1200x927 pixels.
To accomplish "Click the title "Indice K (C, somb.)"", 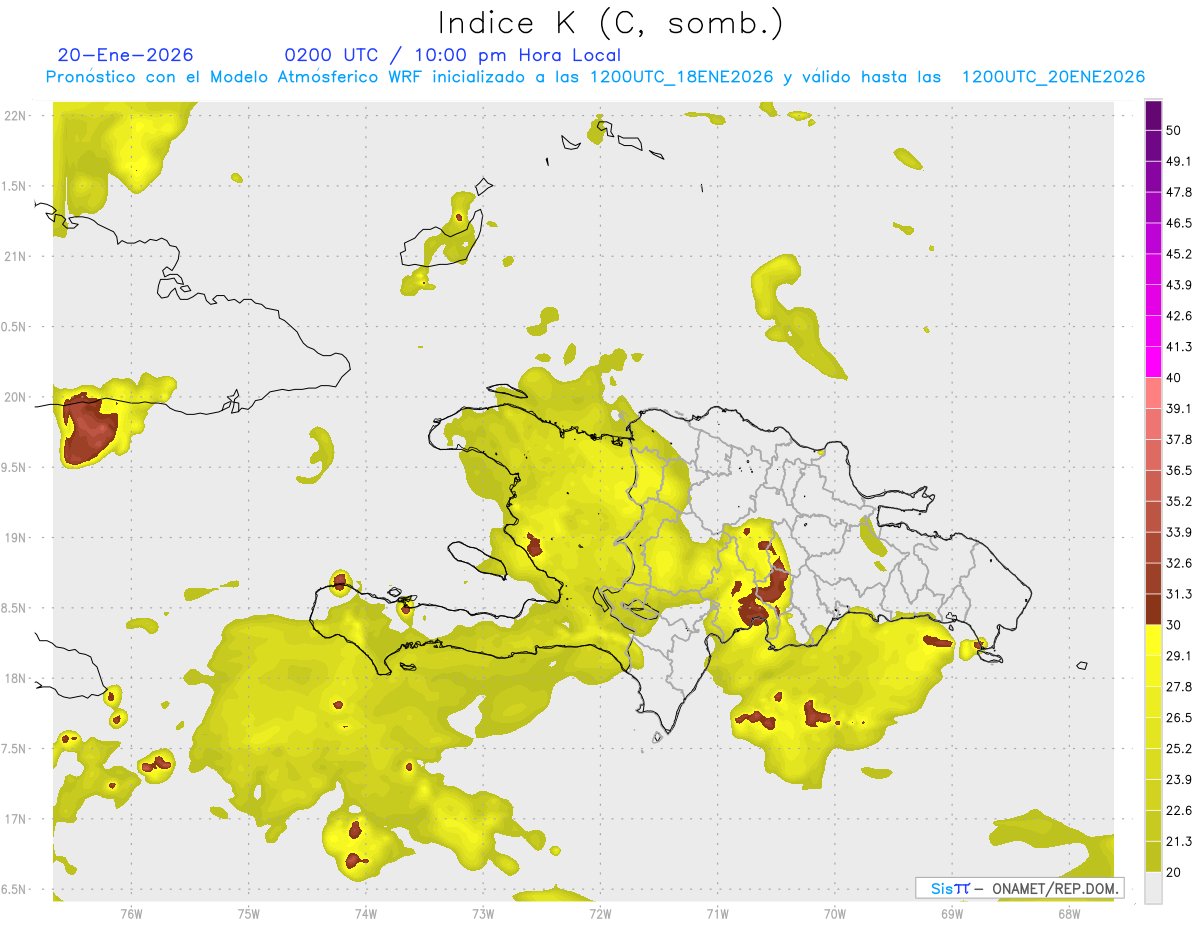I will tap(609, 23).
